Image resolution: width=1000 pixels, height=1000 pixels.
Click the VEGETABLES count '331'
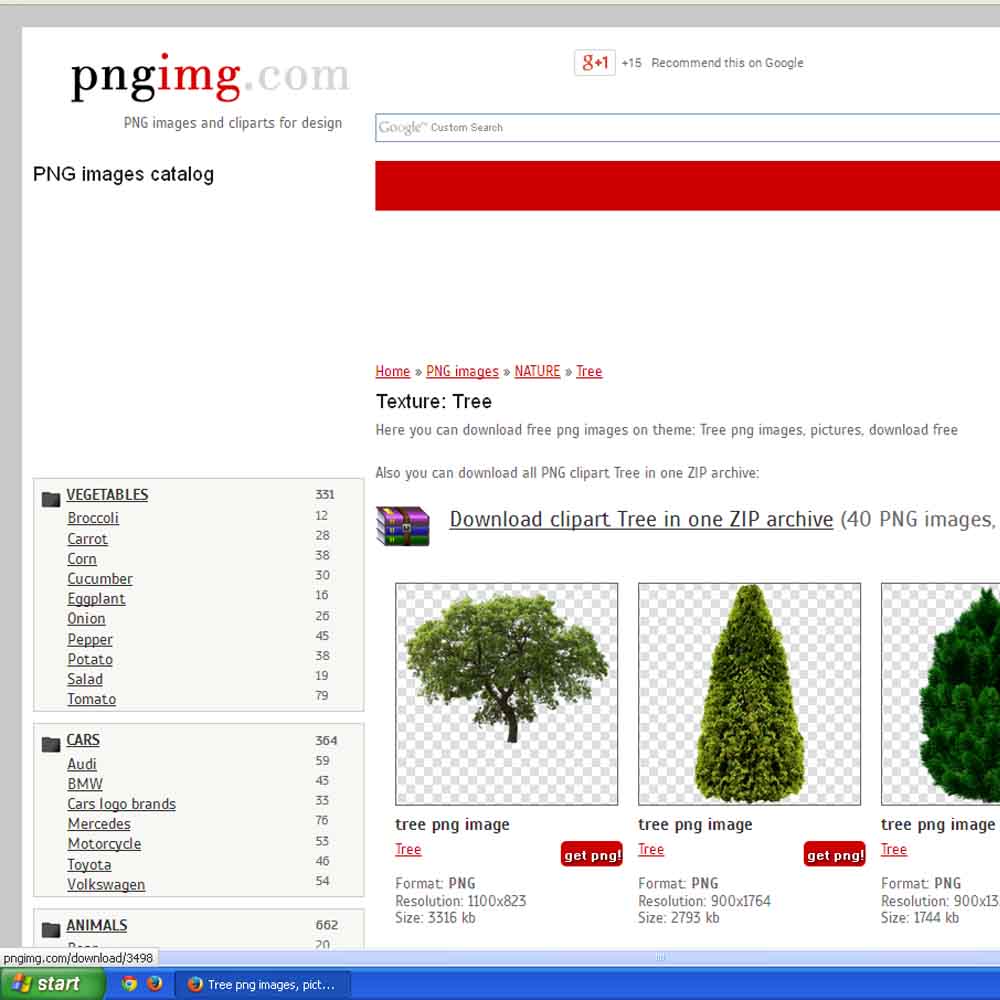tap(325, 494)
